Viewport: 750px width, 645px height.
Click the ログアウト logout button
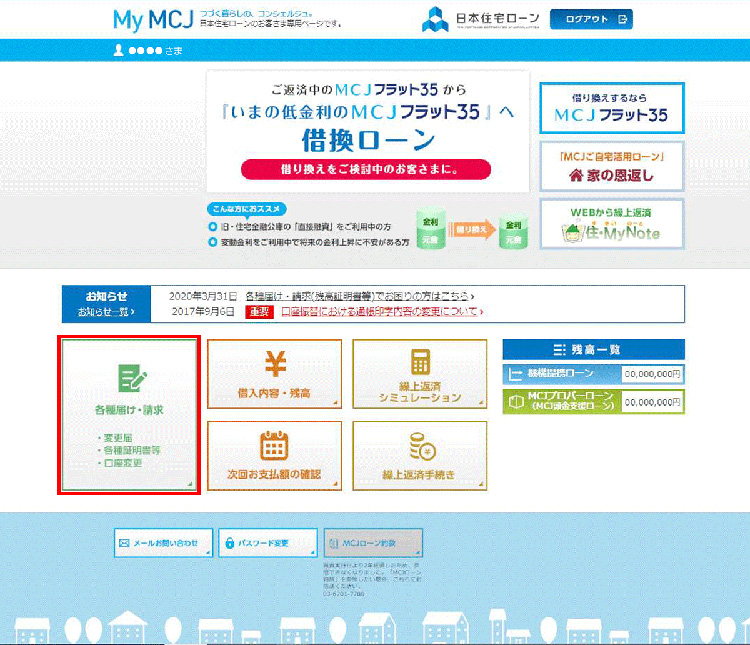591,19
